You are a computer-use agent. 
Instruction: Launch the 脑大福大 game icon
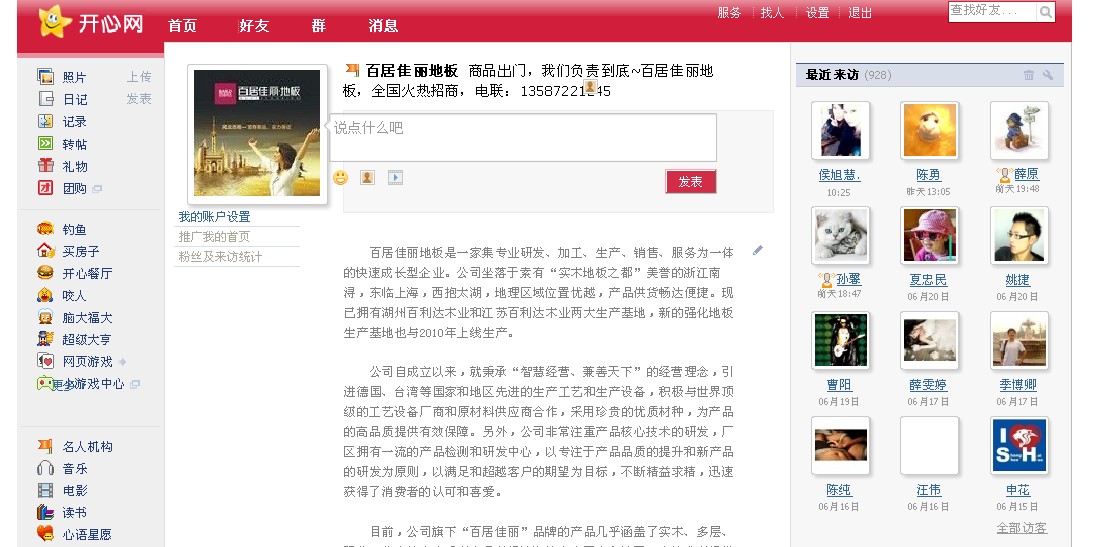pos(46,317)
